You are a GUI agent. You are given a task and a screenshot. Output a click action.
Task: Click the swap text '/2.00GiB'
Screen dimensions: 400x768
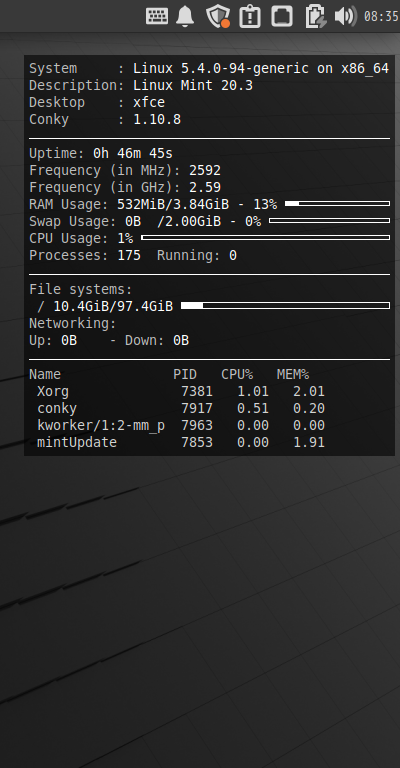point(189,221)
